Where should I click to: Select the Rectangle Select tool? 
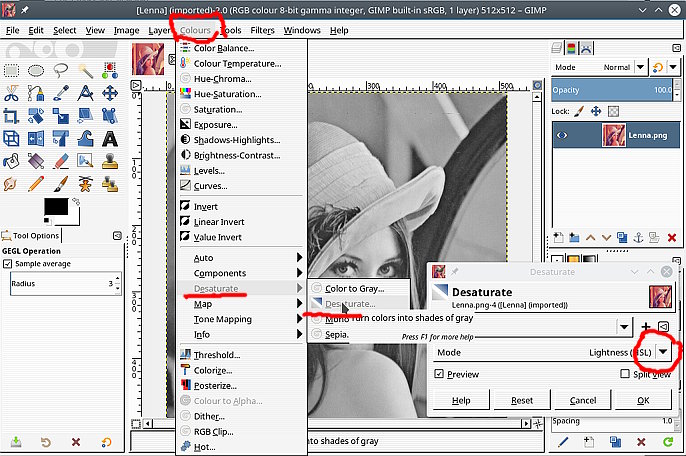11,70
